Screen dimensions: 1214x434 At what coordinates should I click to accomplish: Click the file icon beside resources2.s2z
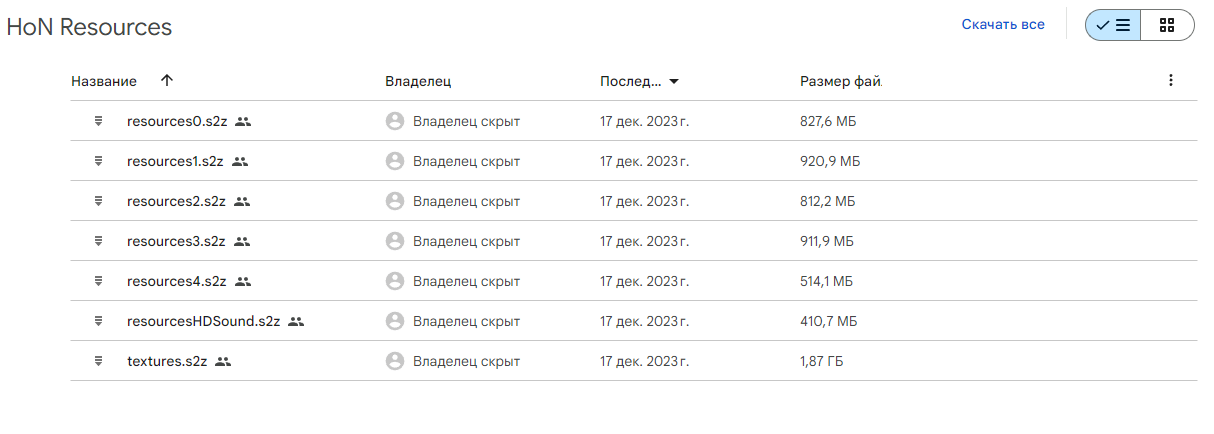pos(98,201)
